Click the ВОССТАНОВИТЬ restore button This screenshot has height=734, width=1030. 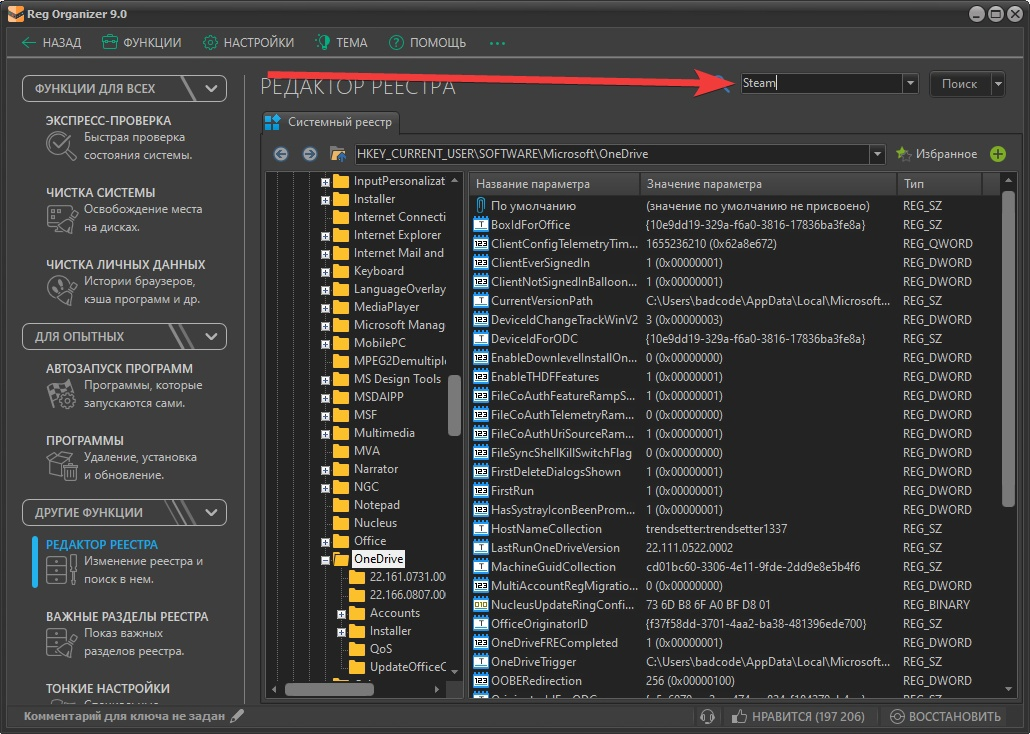click(945, 716)
